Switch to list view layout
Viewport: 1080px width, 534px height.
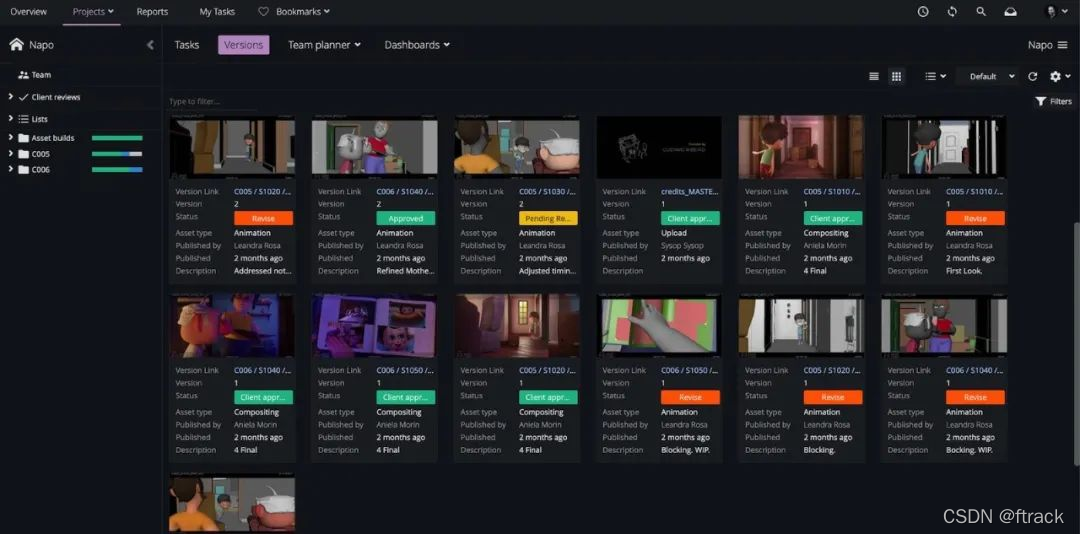[873, 76]
